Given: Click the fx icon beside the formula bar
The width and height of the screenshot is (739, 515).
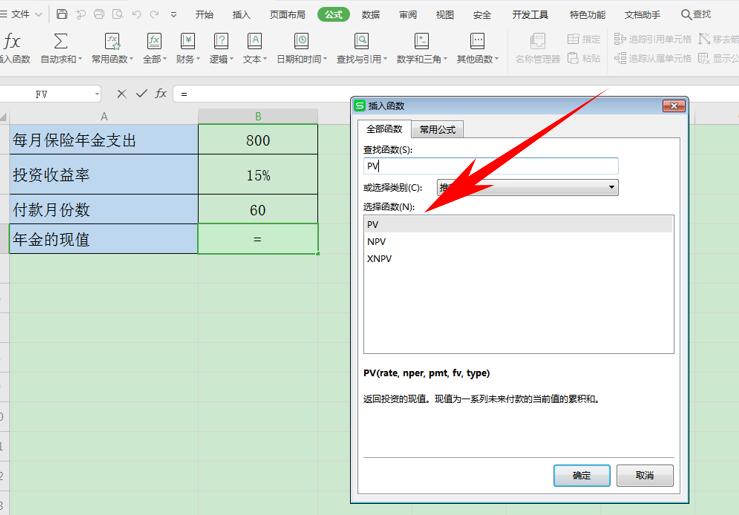Looking at the screenshot, I should pos(161,93).
